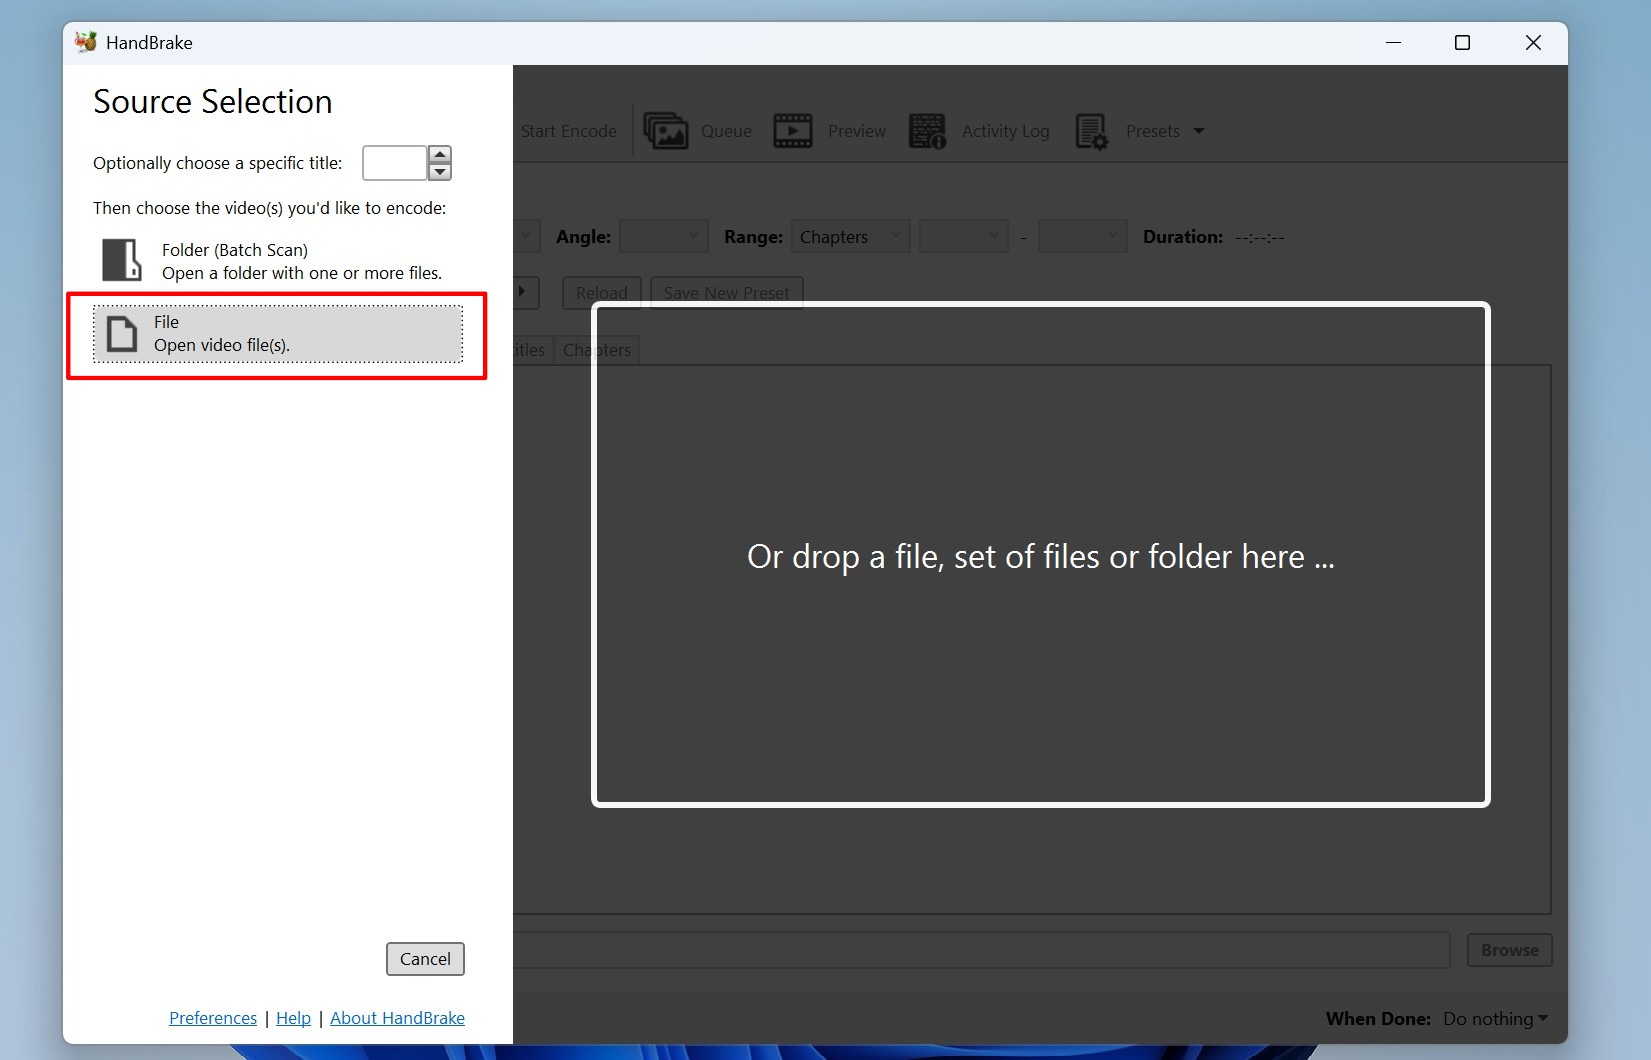
Task: Click the Preview film icon
Action: 793,131
